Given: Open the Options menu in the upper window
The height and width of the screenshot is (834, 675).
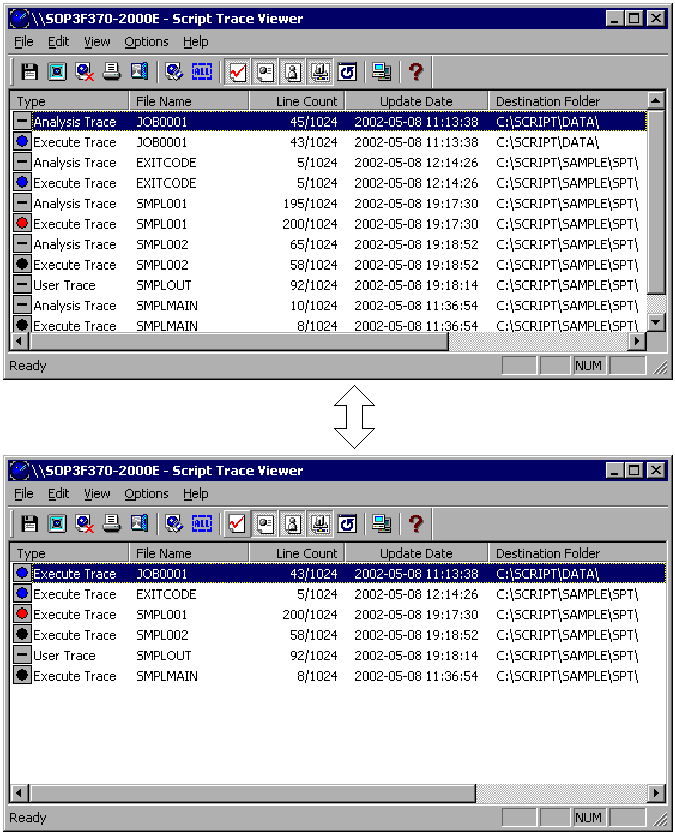Looking at the screenshot, I should pos(146,42).
